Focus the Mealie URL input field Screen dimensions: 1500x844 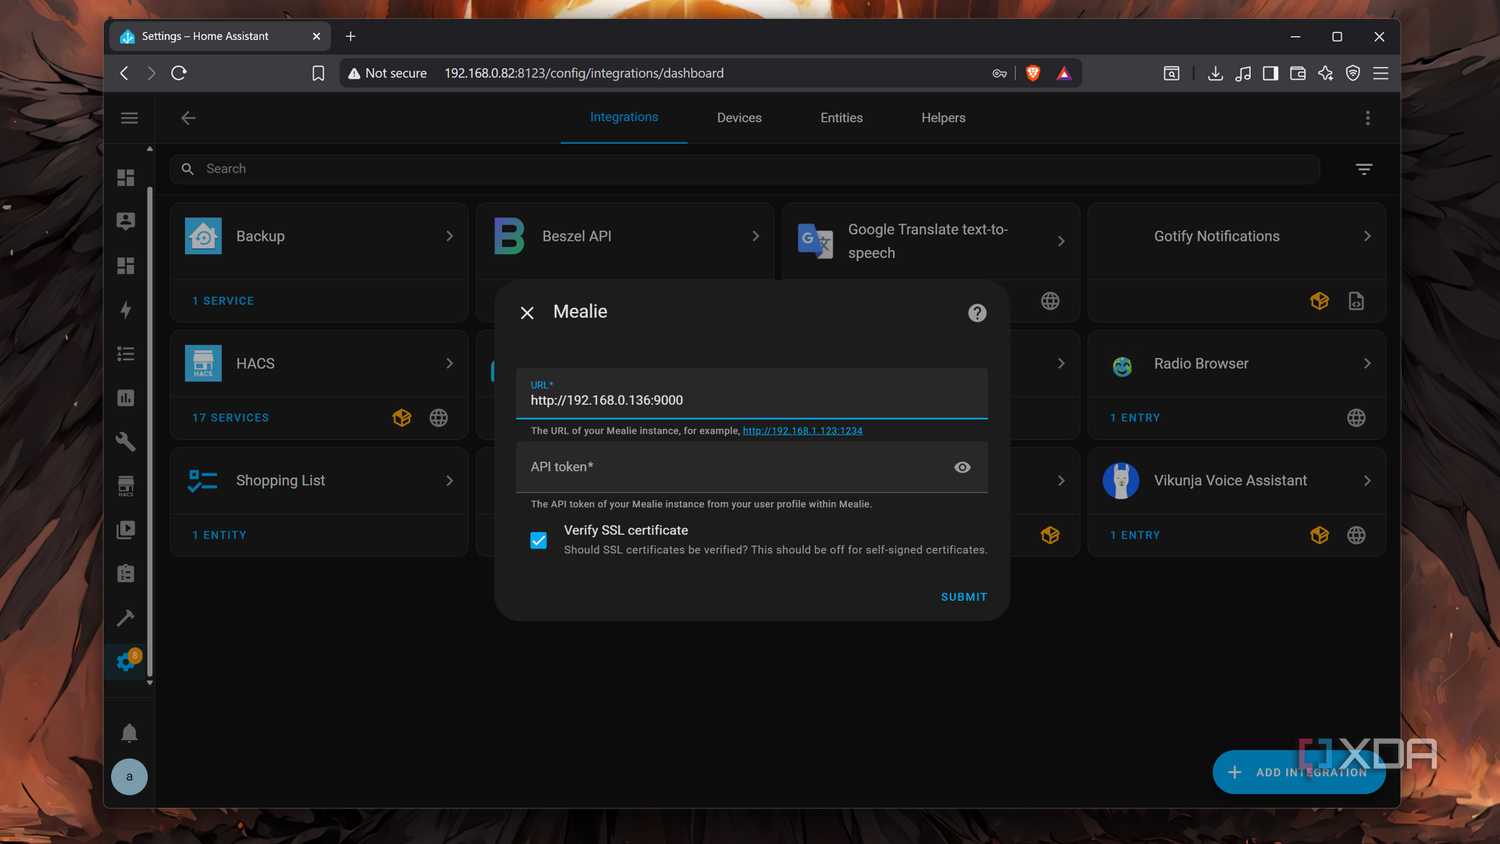(752, 393)
